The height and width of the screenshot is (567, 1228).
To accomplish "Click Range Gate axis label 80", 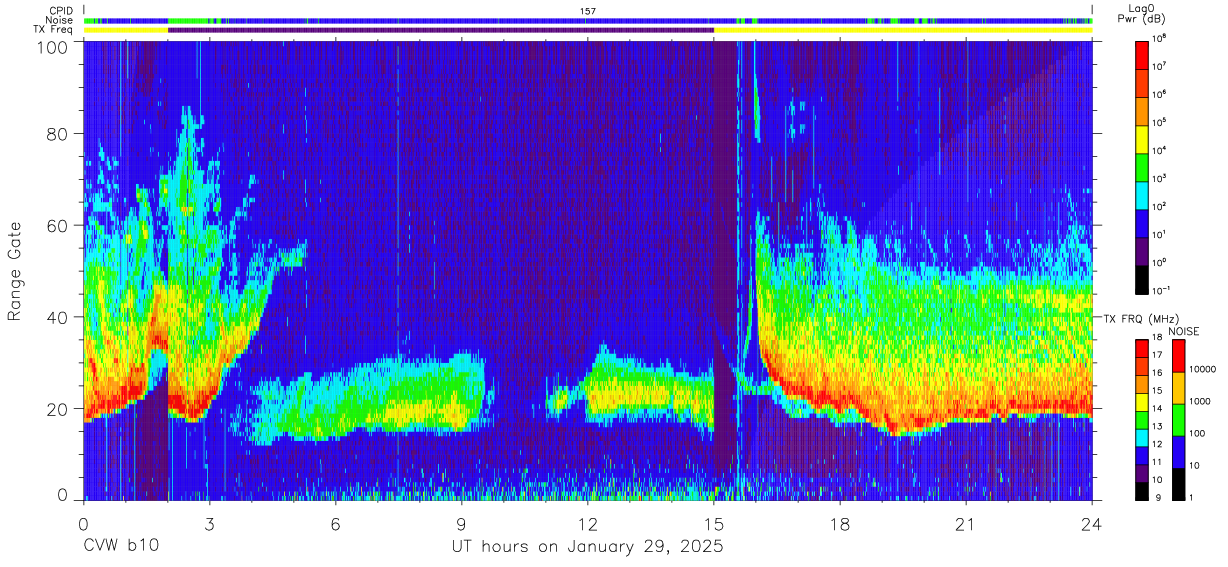I will 59,135.
